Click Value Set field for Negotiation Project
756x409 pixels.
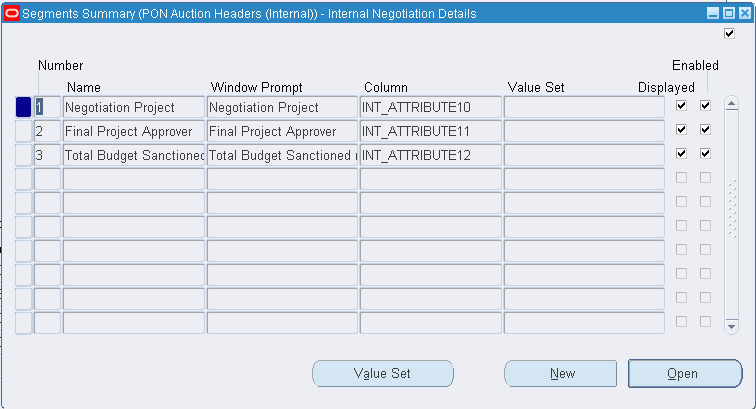pyautogui.click(x=583, y=107)
